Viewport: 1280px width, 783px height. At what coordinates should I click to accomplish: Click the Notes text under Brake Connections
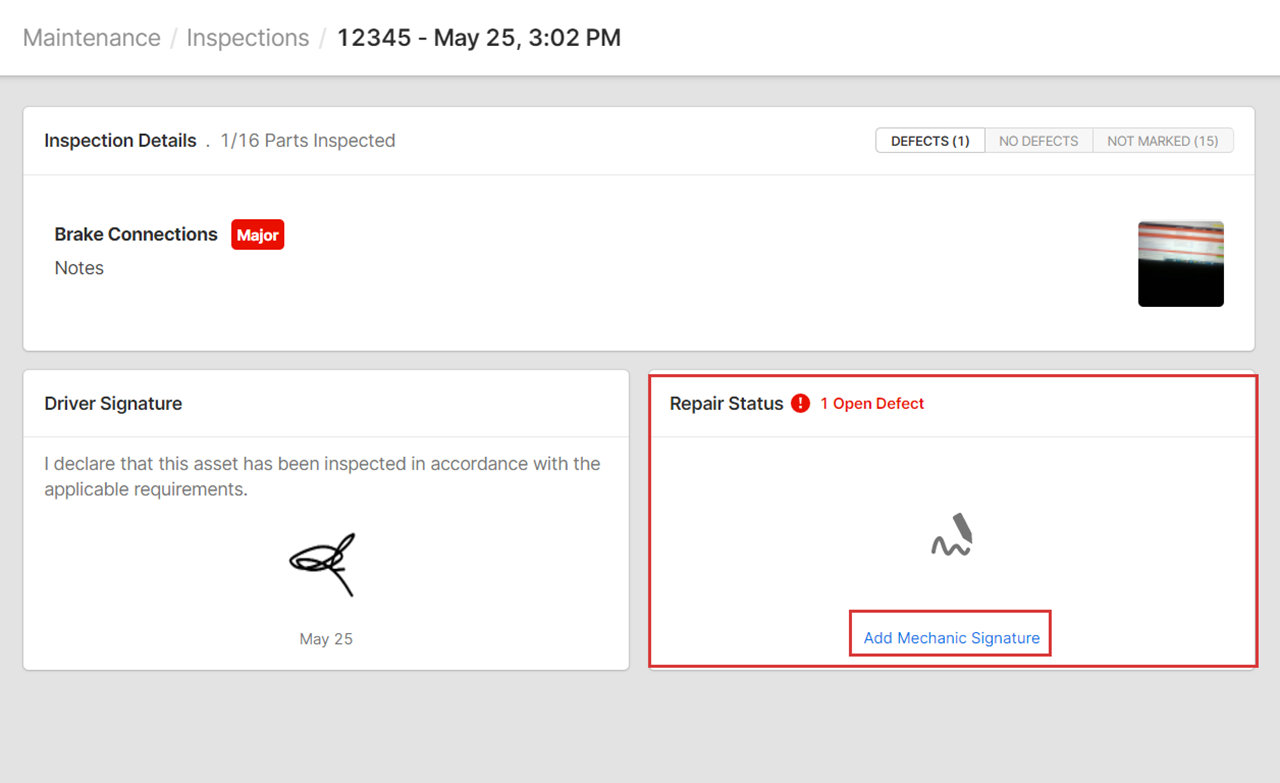pyautogui.click(x=79, y=268)
